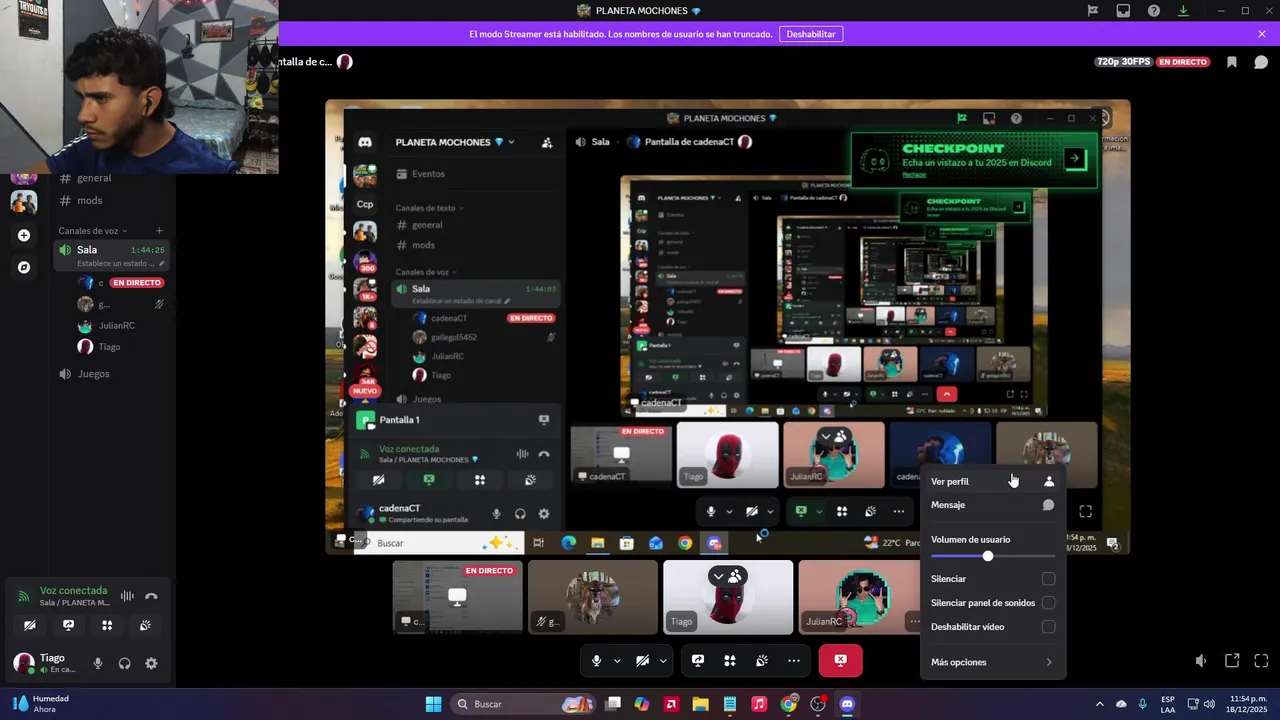This screenshot has height=720, width=1280.
Task: Select the Tiago participant tile
Action: click(x=728, y=597)
